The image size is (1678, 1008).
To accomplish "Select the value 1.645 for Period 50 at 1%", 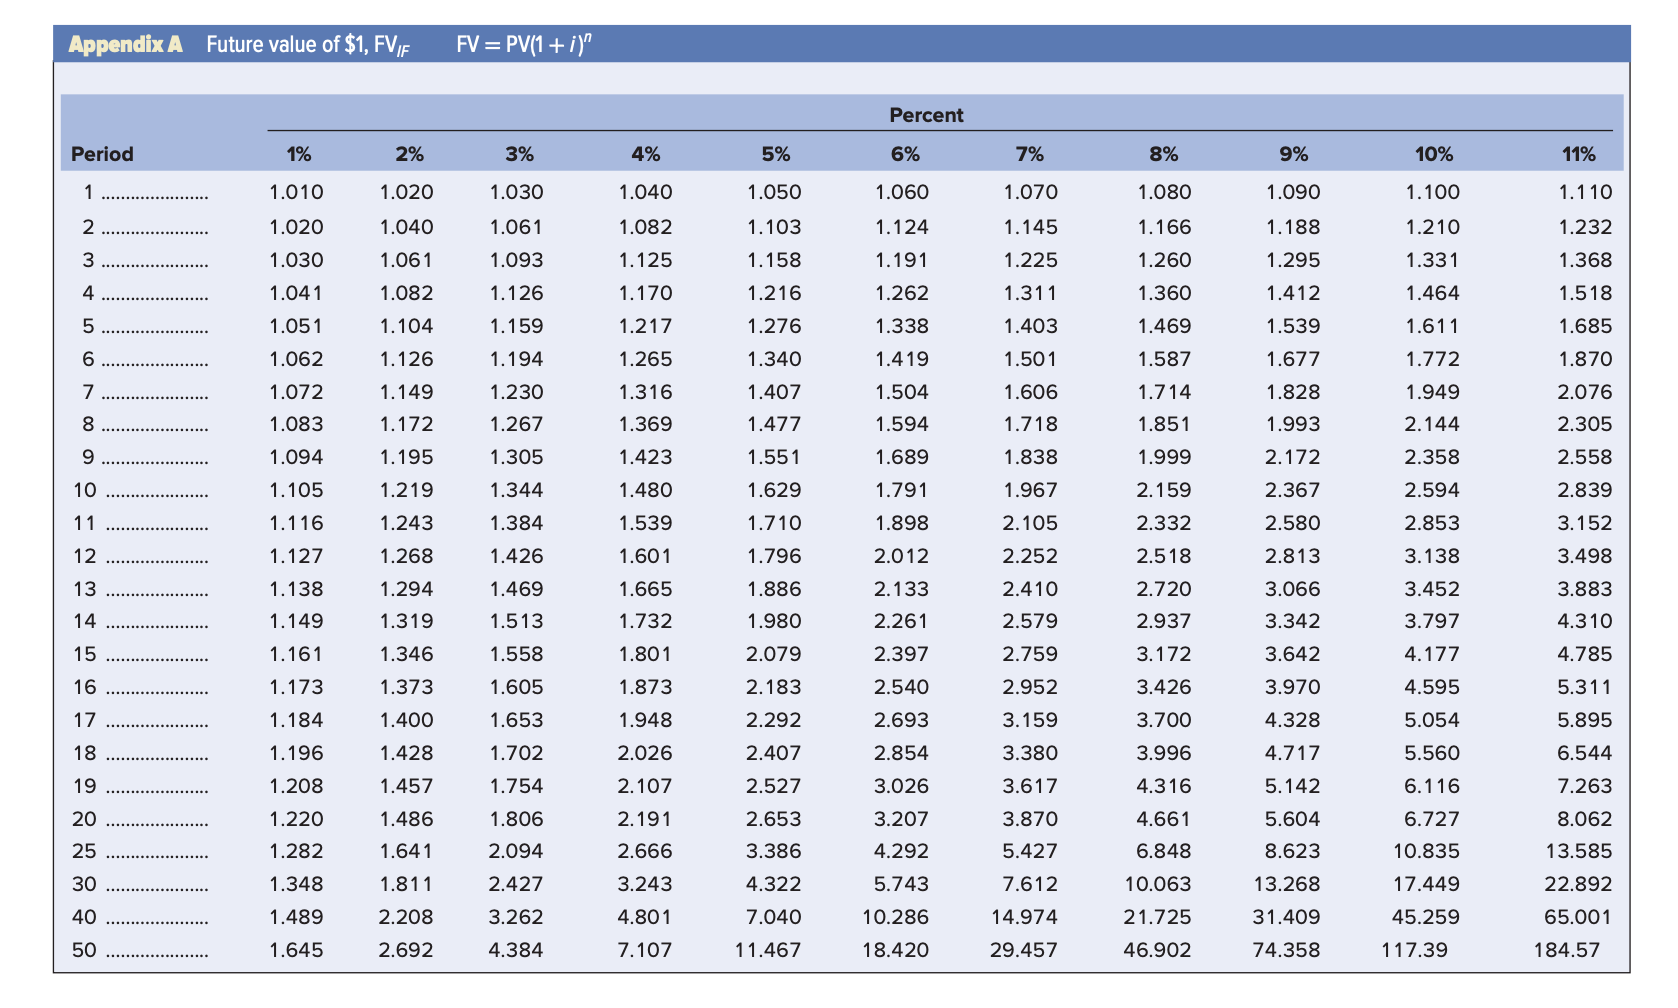I will pos(298,950).
